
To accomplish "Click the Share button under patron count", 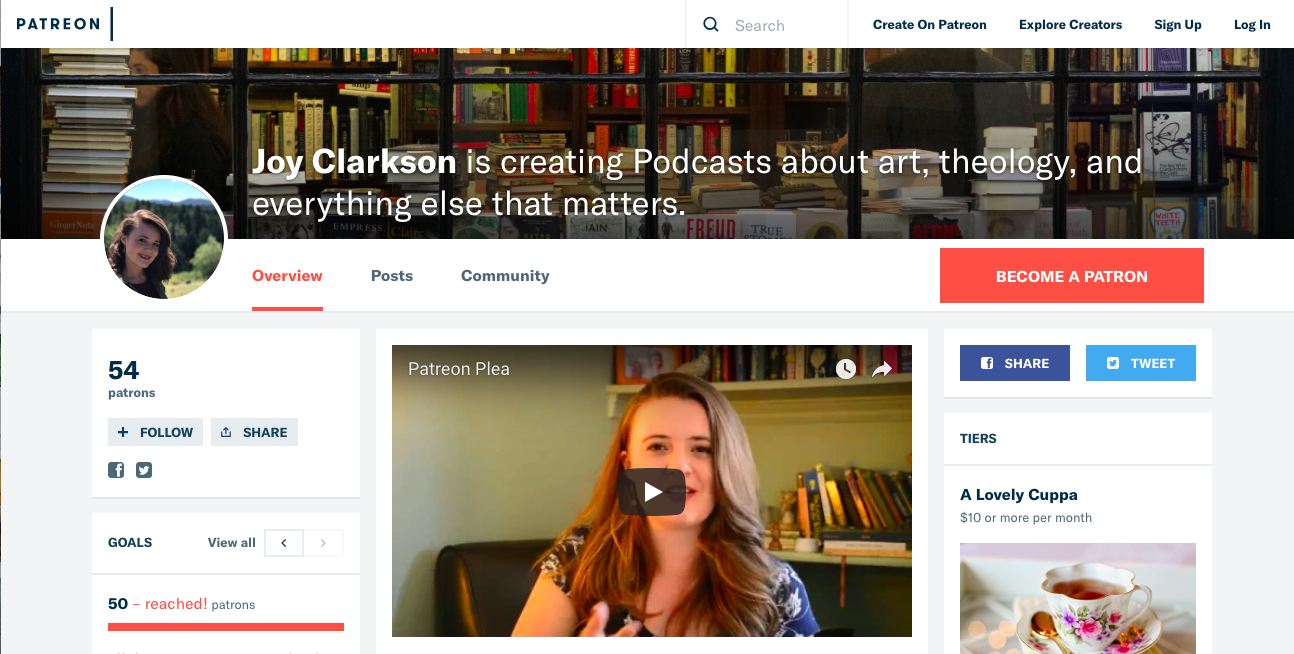I will (254, 432).
